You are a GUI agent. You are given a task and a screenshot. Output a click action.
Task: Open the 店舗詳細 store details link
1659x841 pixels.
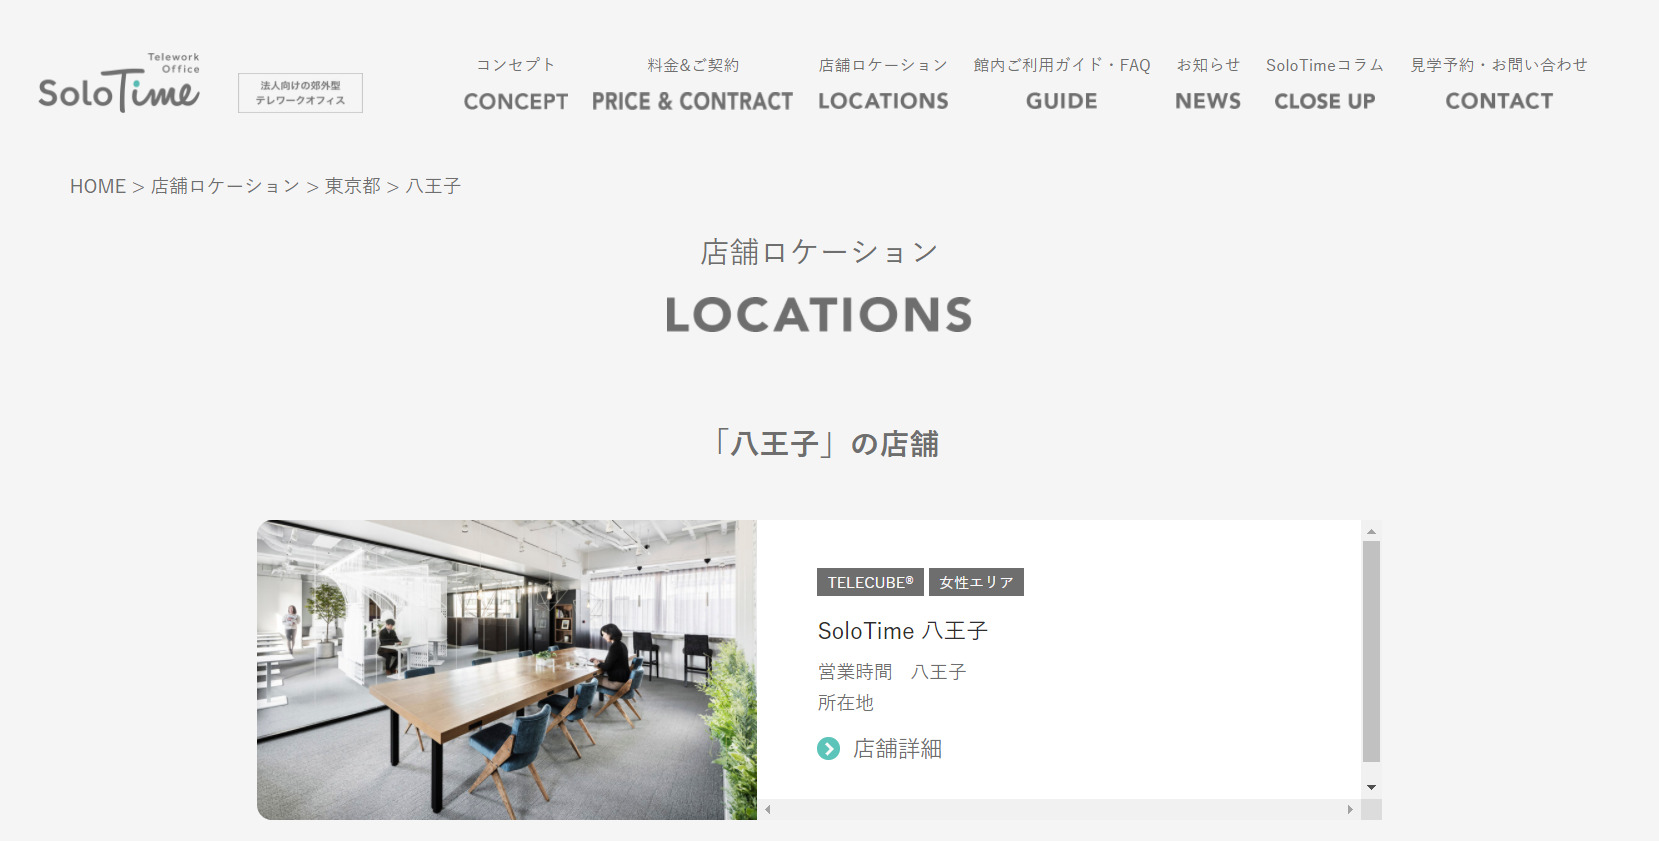(897, 749)
